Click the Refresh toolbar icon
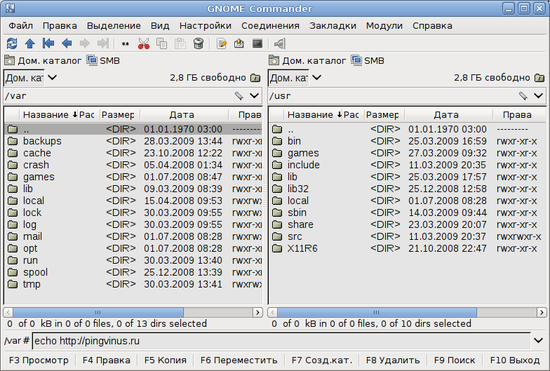The height and width of the screenshot is (371, 550). (12, 43)
